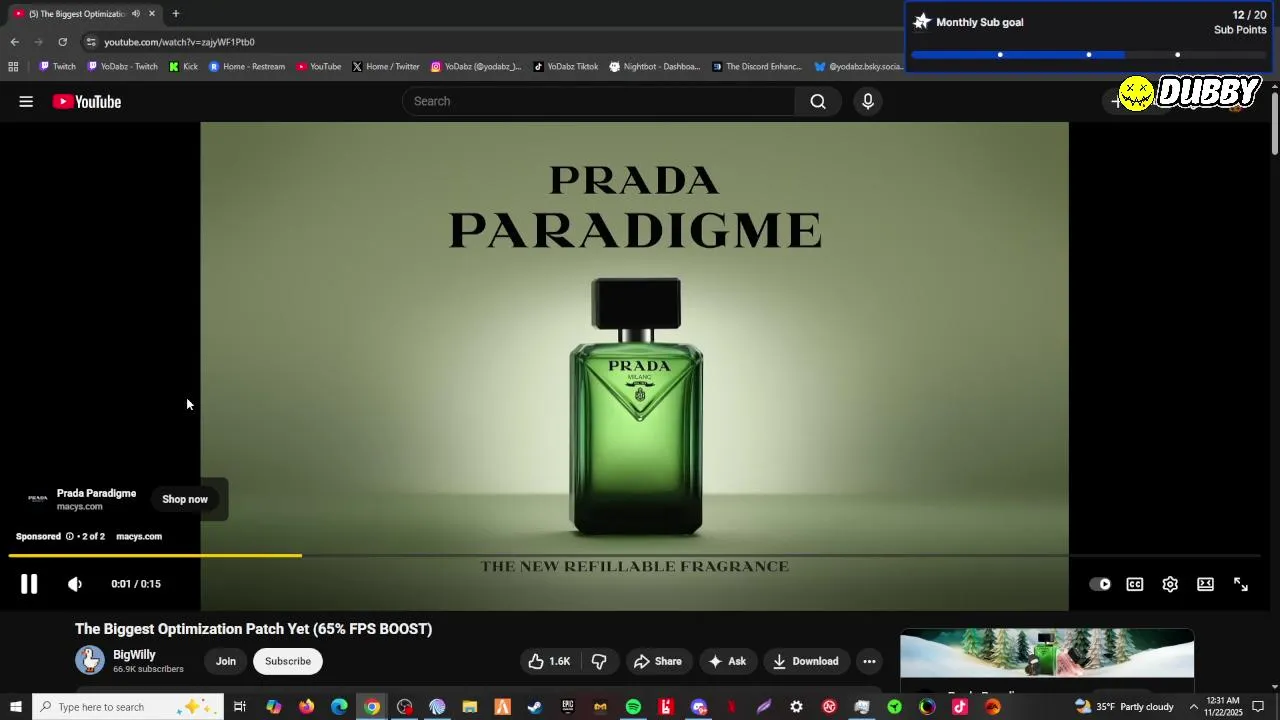Open the Kick bookmark
The image size is (1280, 720).
click(183, 67)
